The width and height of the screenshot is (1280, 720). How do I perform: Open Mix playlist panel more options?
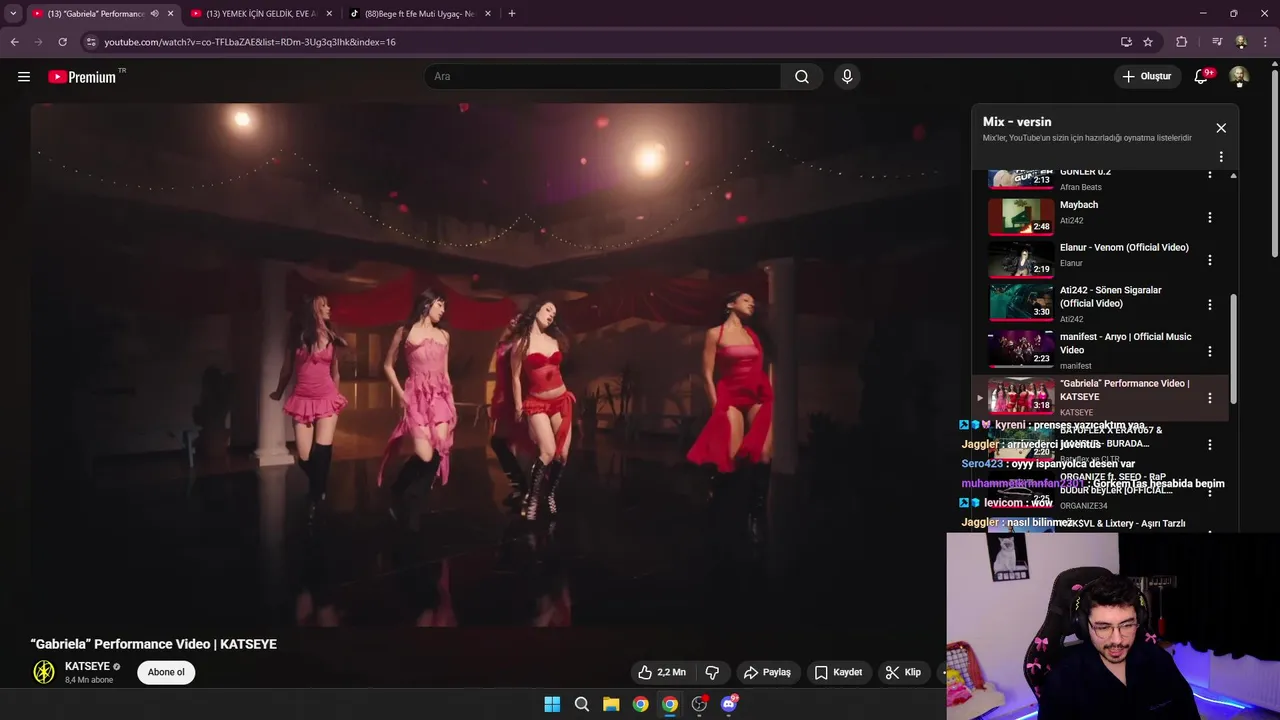[x=1221, y=157]
